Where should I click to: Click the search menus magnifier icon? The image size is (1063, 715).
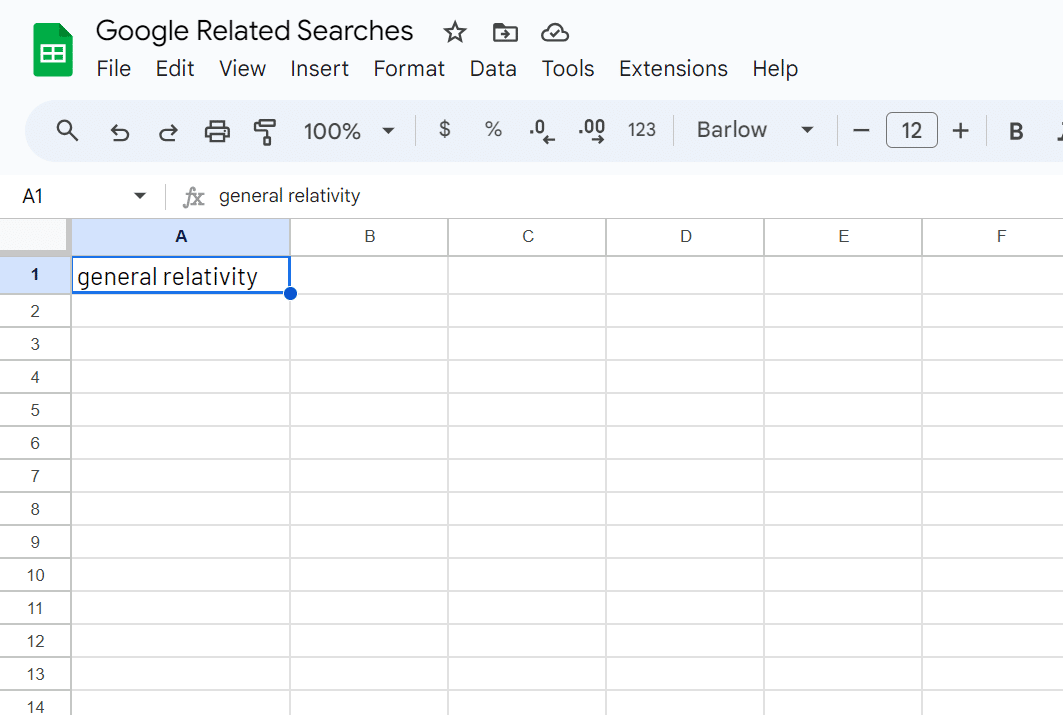pyautogui.click(x=67, y=131)
